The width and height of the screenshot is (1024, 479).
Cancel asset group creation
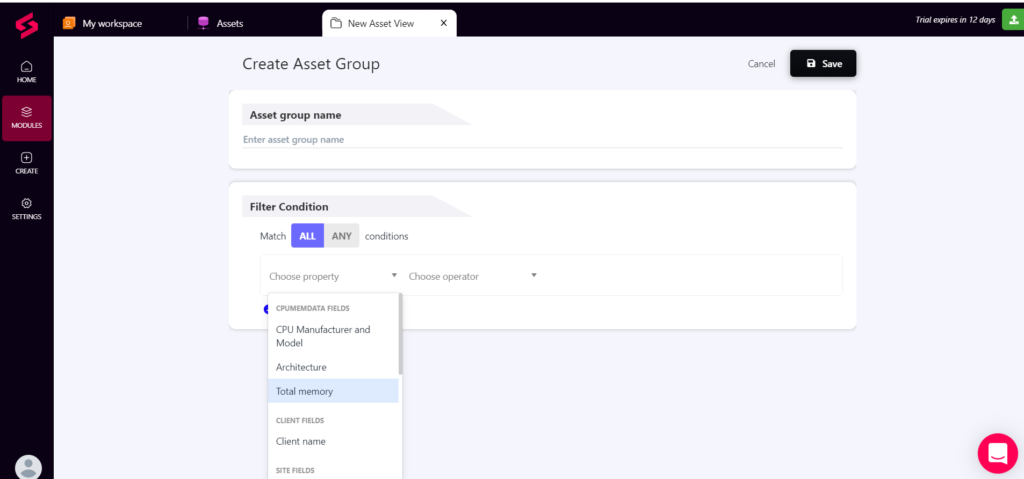[761, 63]
